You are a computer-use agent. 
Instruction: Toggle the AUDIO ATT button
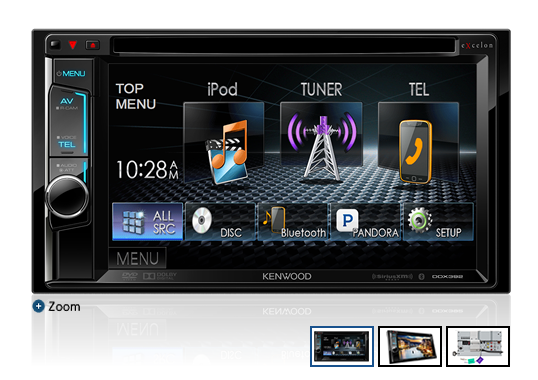tap(67, 167)
